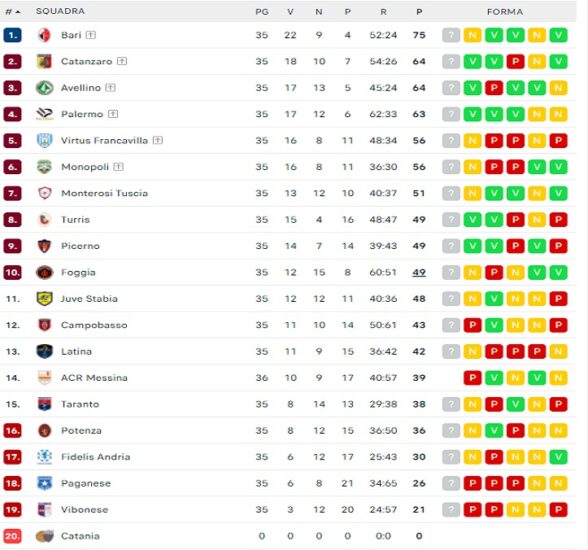The width and height of the screenshot is (588, 550).
Task: Open the ACR Messina team link
Action: click(94, 378)
